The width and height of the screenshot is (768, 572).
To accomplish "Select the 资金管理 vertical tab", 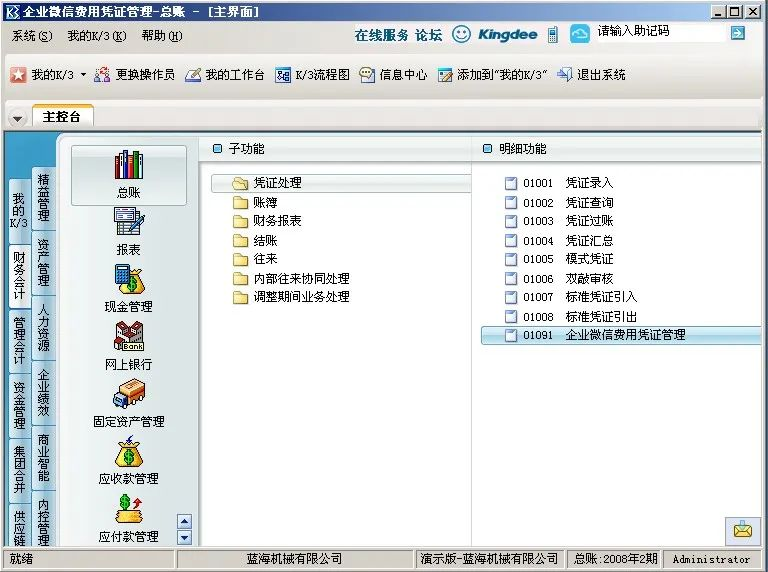I will click(19, 405).
